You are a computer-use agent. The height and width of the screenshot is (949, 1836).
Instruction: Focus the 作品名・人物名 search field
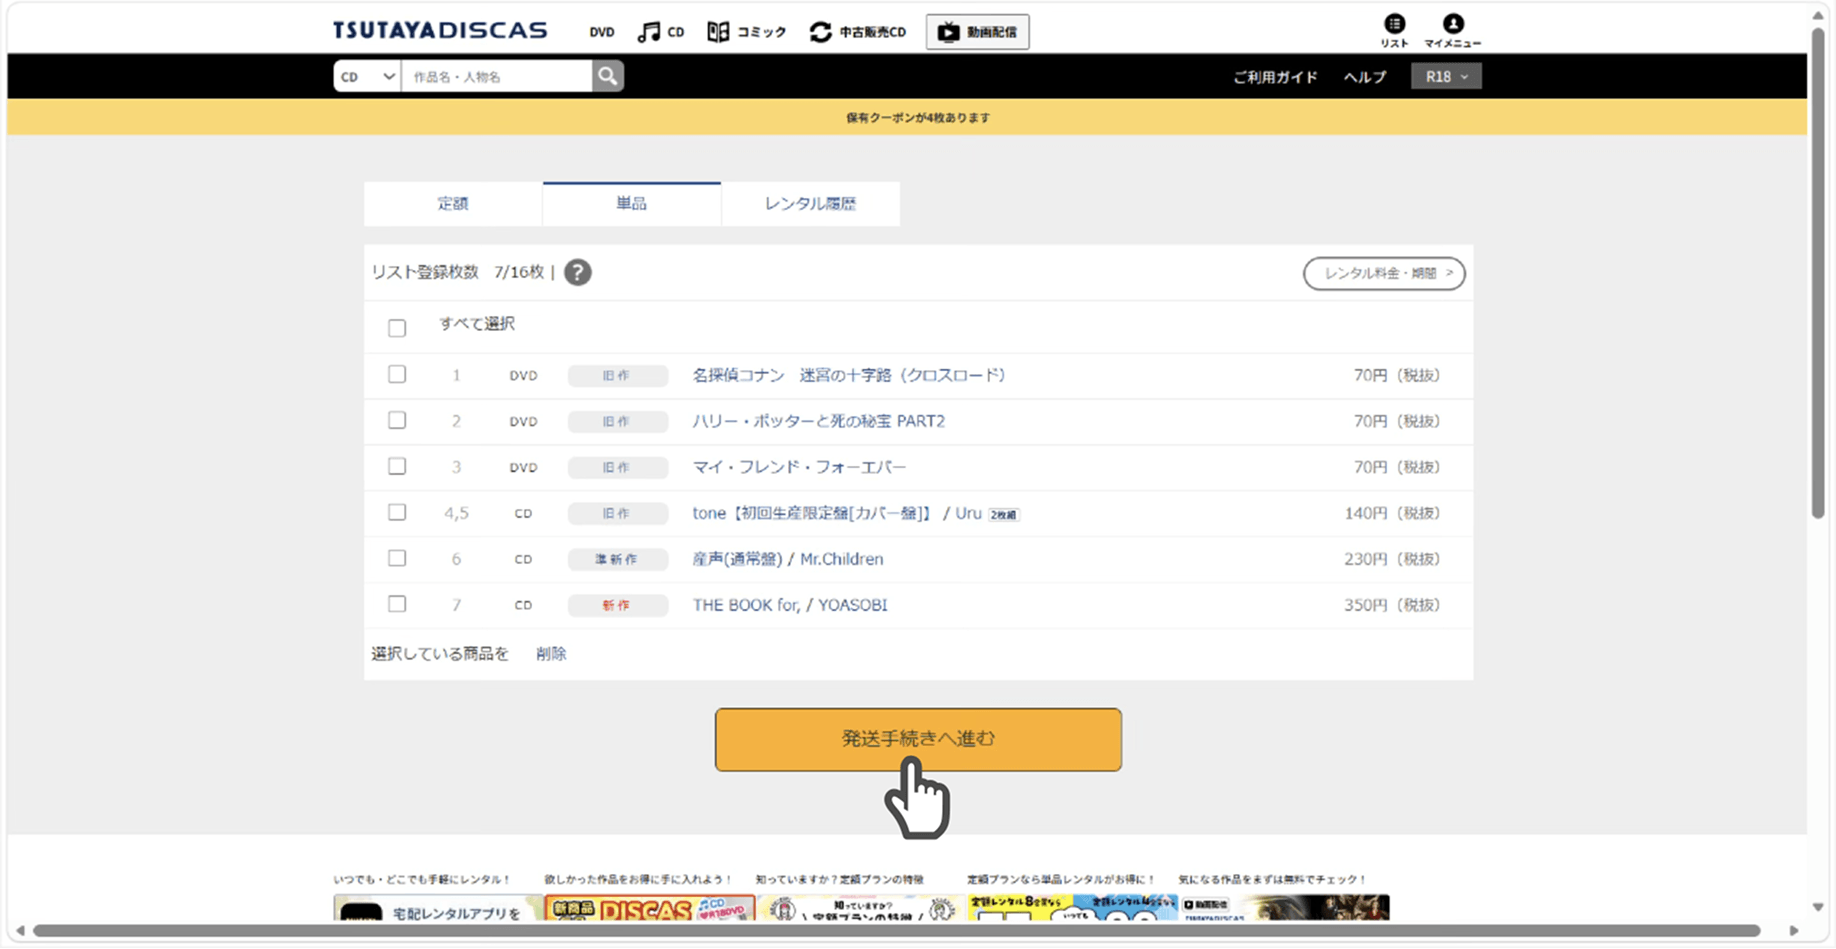click(x=497, y=76)
